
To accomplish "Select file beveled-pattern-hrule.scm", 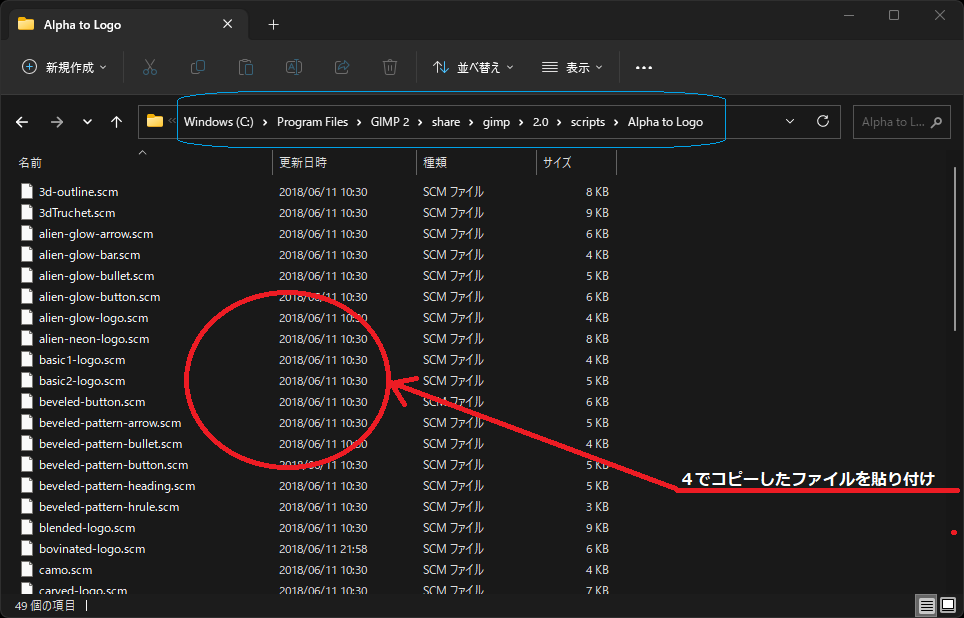I will click(109, 507).
